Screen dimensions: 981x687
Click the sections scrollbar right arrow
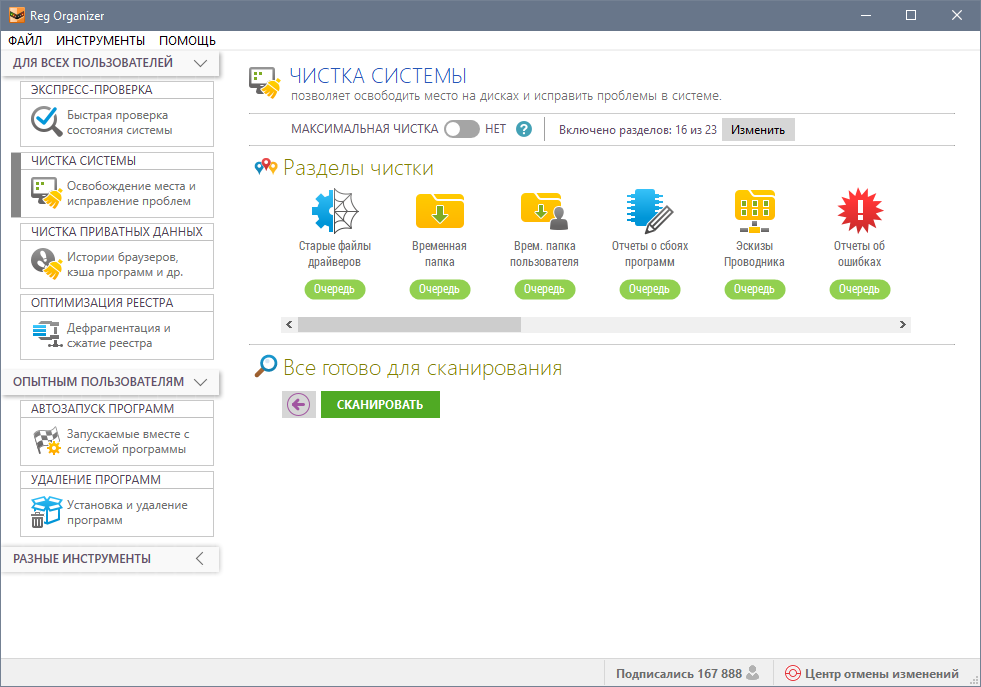pos(903,324)
